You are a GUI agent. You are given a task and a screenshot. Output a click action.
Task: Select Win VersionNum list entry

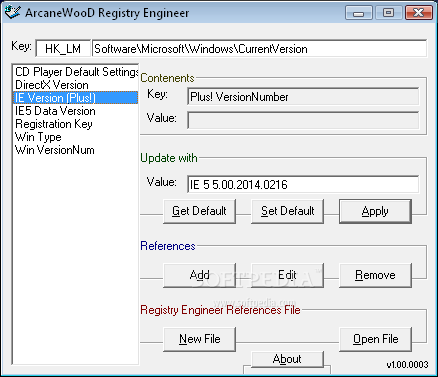(75, 150)
